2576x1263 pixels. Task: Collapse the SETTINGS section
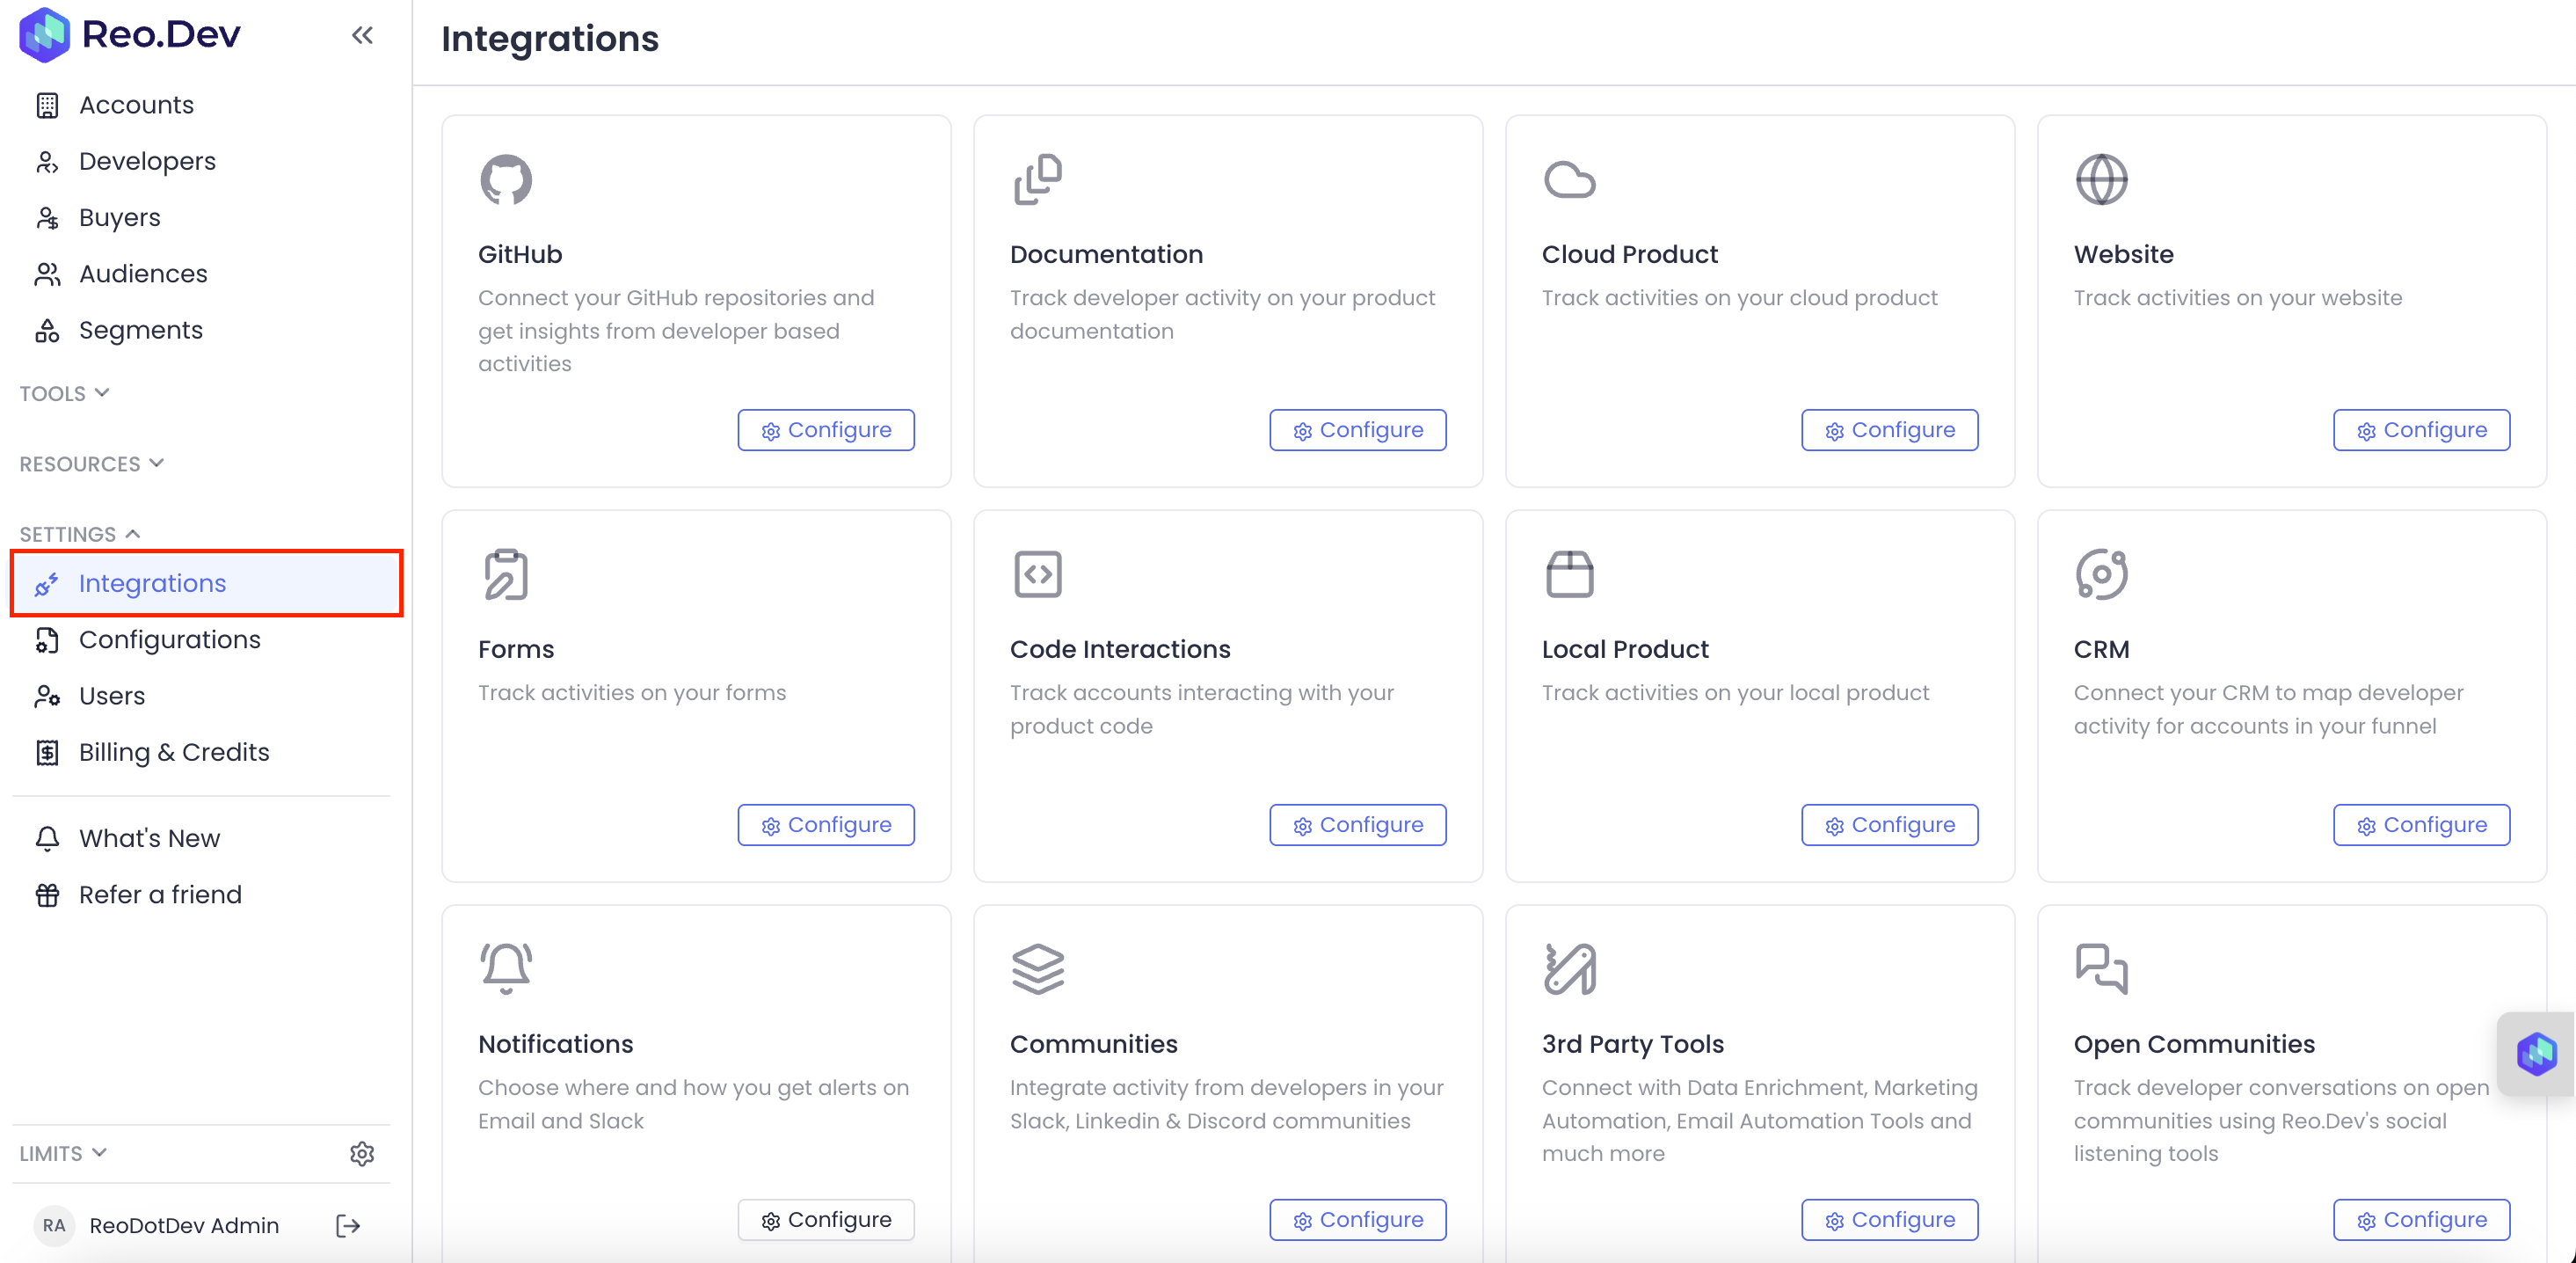80,534
